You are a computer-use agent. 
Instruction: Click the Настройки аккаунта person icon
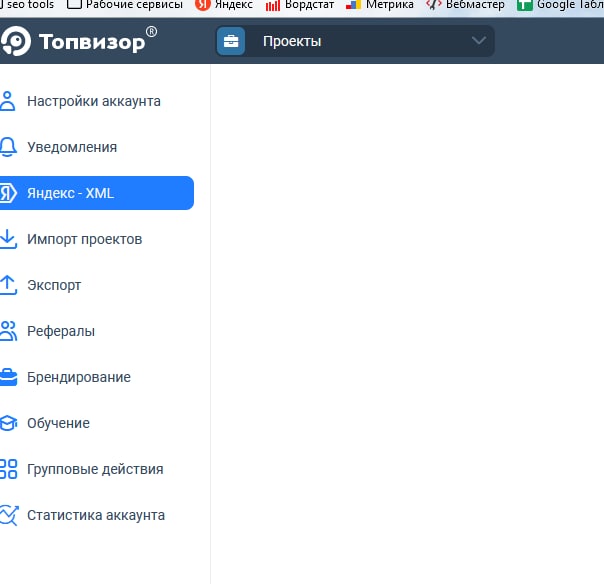(7, 101)
